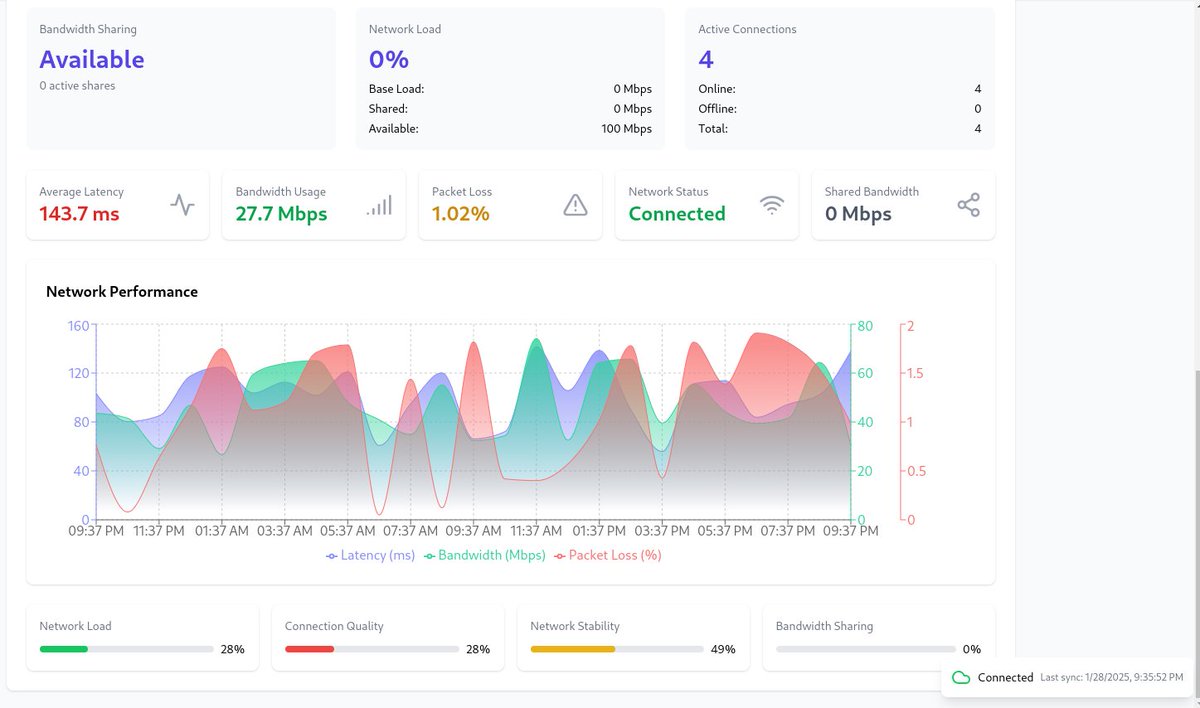Click the 28% Network Load percentage
The image size is (1200, 708).
coord(233,650)
